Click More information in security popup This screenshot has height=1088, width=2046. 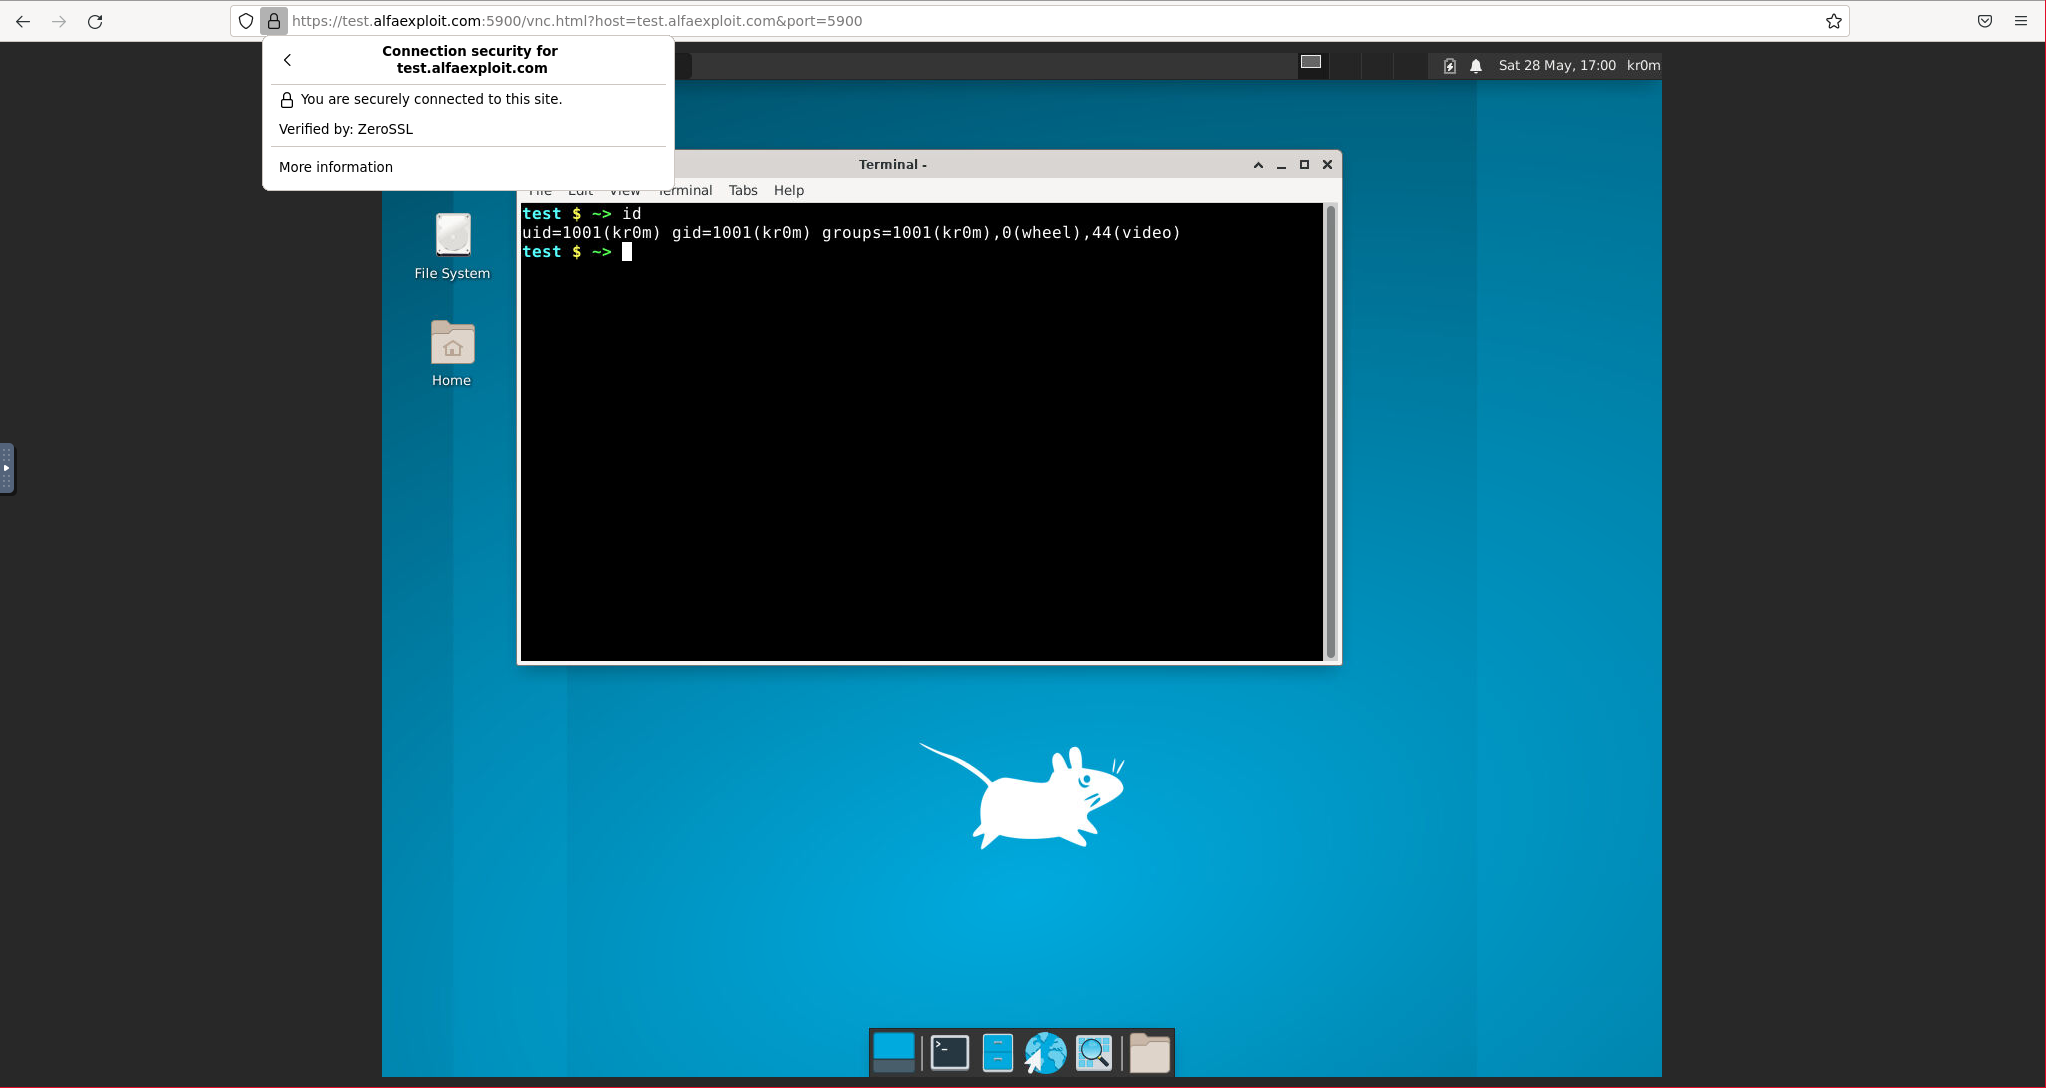(336, 167)
